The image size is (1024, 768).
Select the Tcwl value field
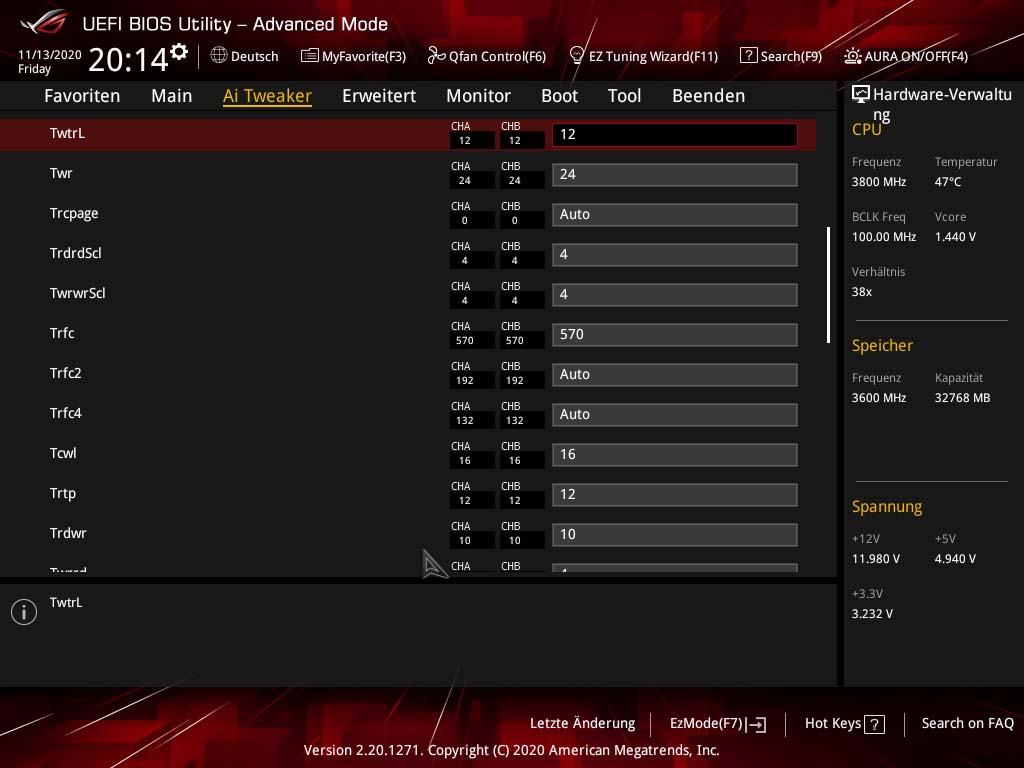pos(675,455)
